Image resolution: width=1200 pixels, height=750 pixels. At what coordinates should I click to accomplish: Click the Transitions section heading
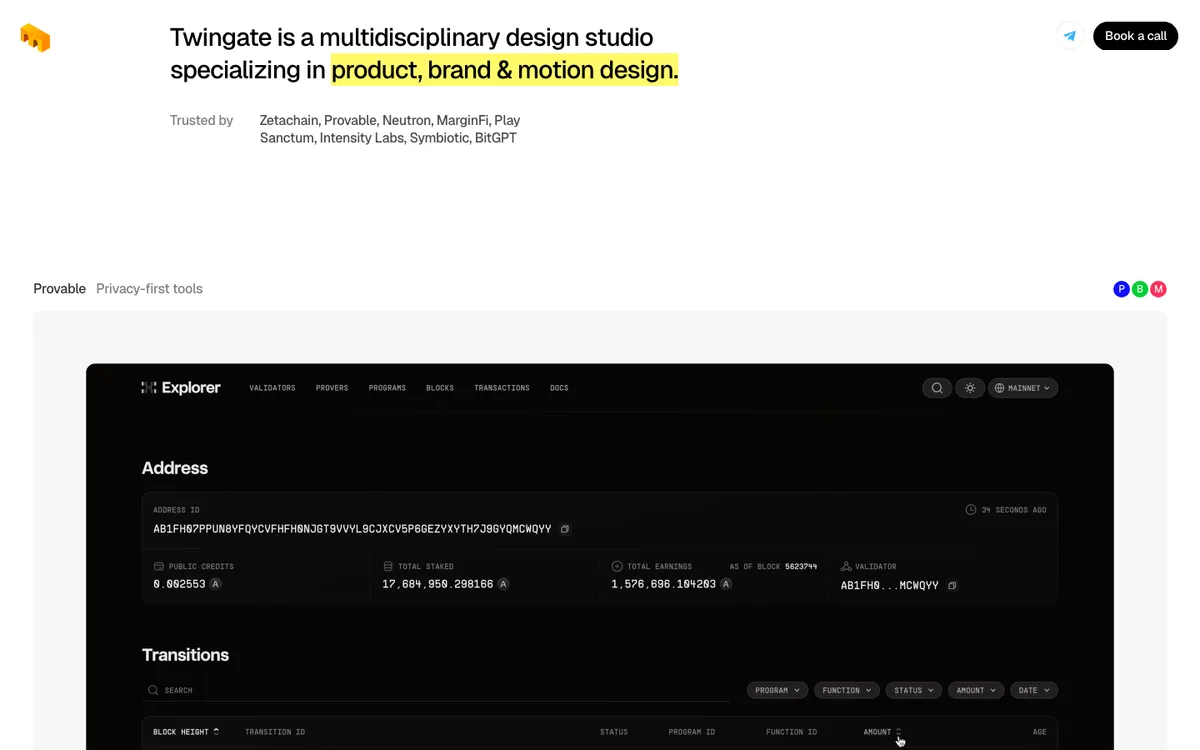185,655
